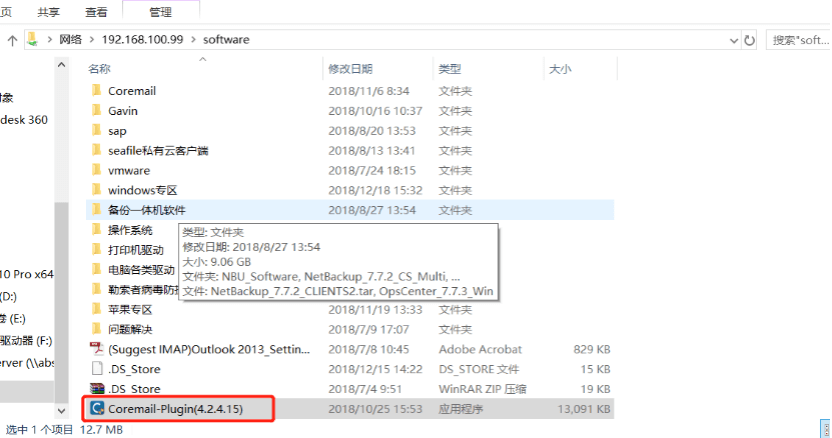Expand the chevron after 网络 breadcrumb
Image resolution: width=832 pixels, height=438 pixels.
(92, 40)
